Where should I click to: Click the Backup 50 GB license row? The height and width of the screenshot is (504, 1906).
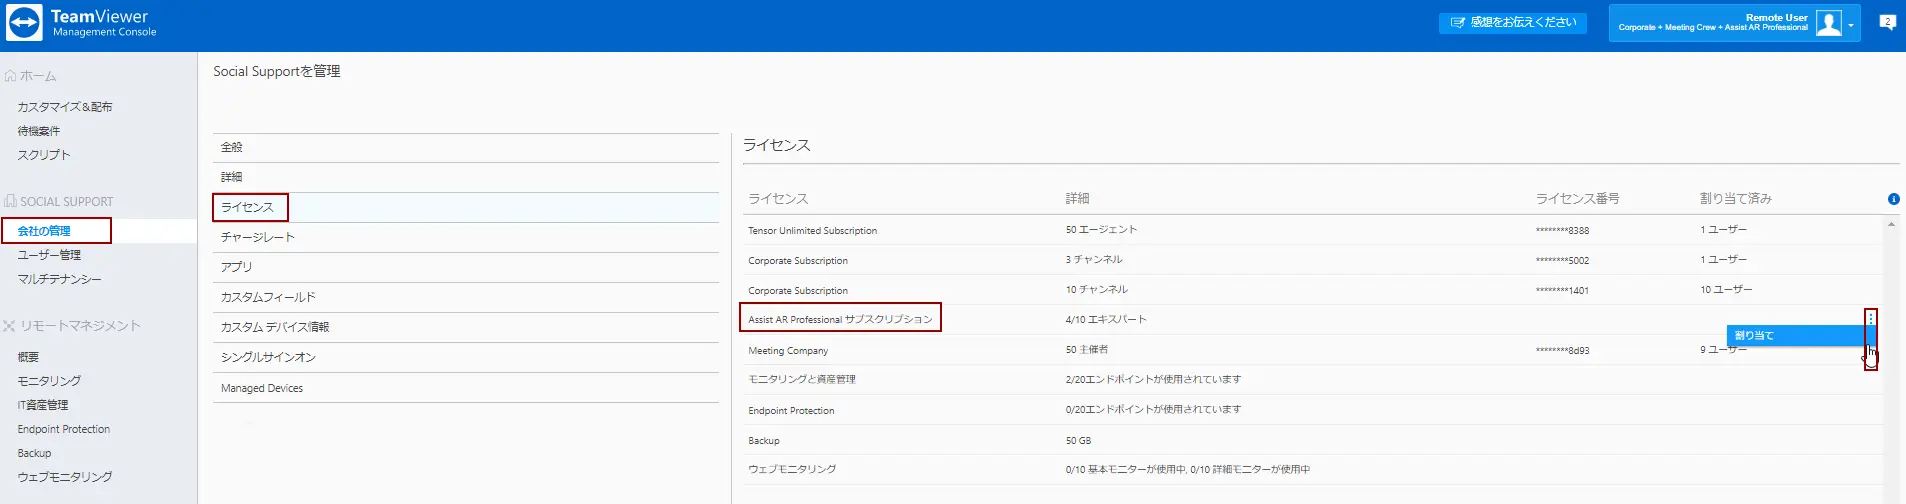1313,440
